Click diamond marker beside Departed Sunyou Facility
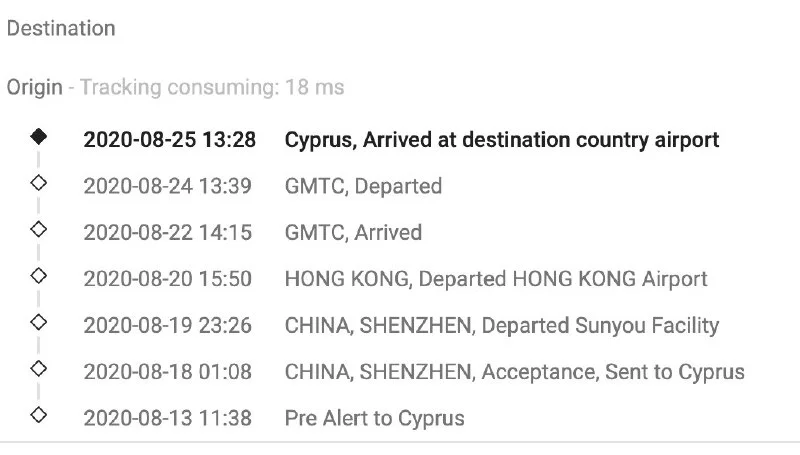The width and height of the screenshot is (800, 455). click(x=39, y=321)
